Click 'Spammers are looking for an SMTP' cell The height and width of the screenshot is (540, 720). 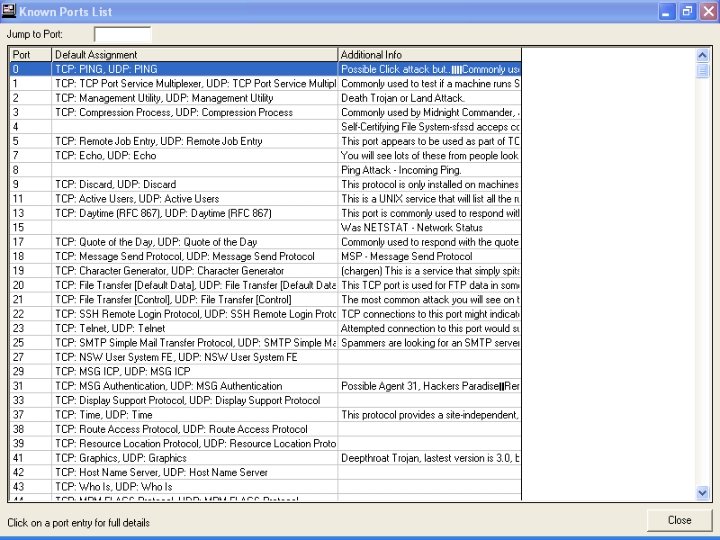click(429, 343)
